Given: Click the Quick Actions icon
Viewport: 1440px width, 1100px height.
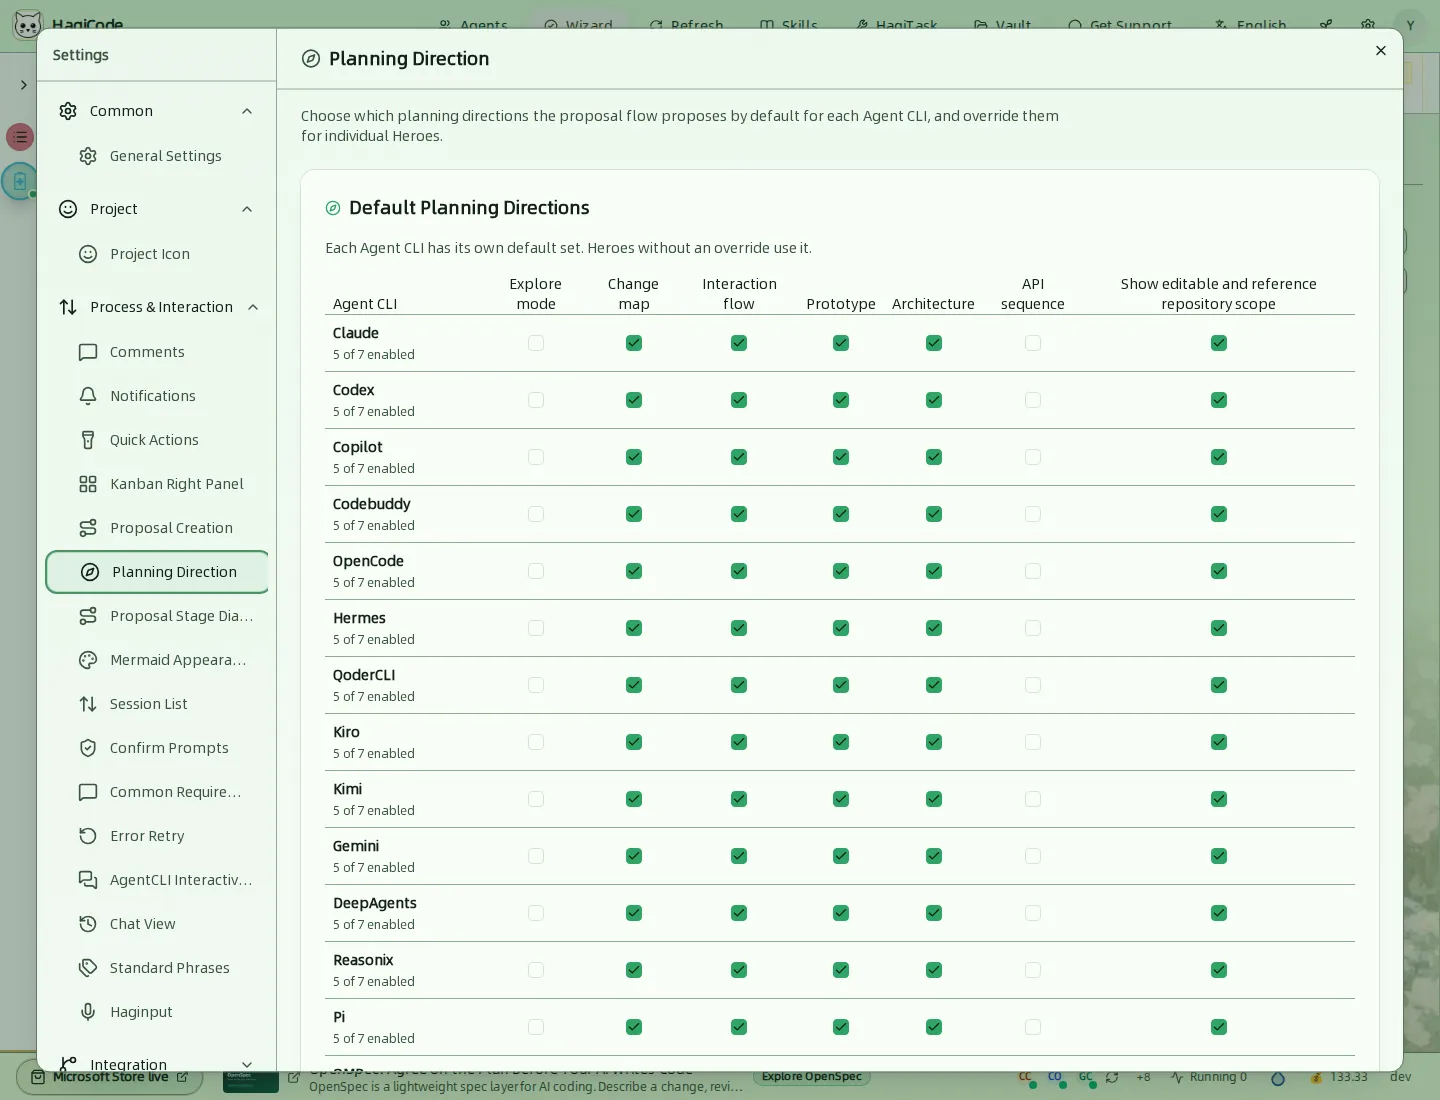Looking at the screenshot, I should (88, 440).
